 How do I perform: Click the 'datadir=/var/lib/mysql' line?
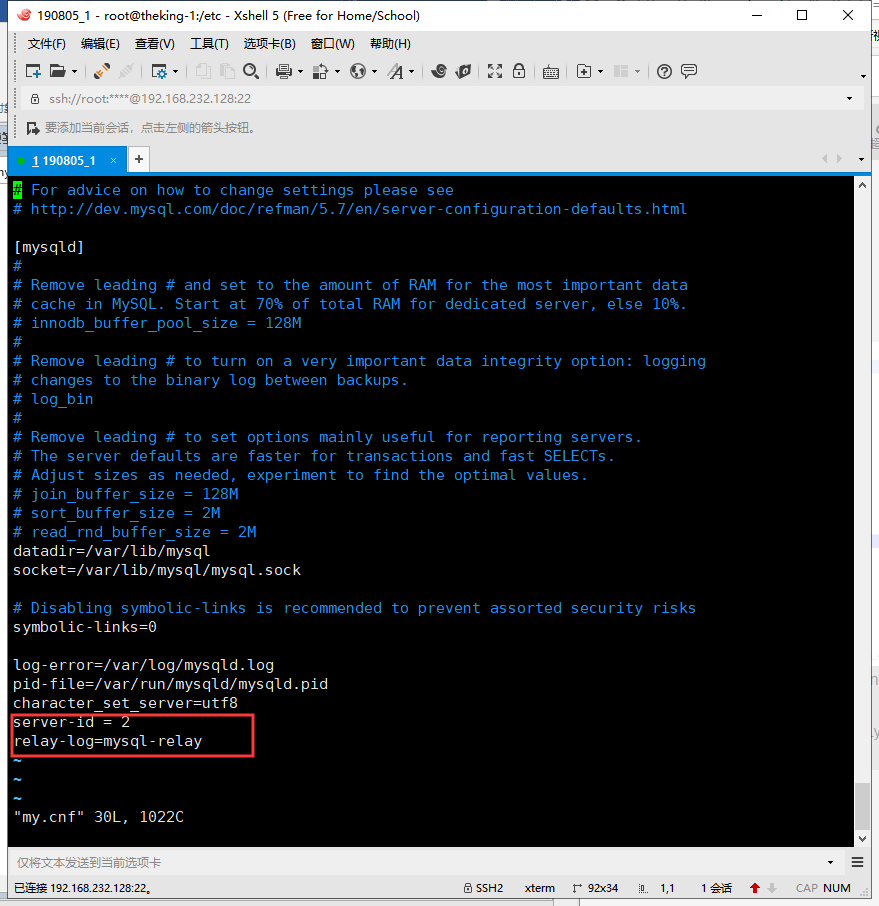[x=112, y=551]
